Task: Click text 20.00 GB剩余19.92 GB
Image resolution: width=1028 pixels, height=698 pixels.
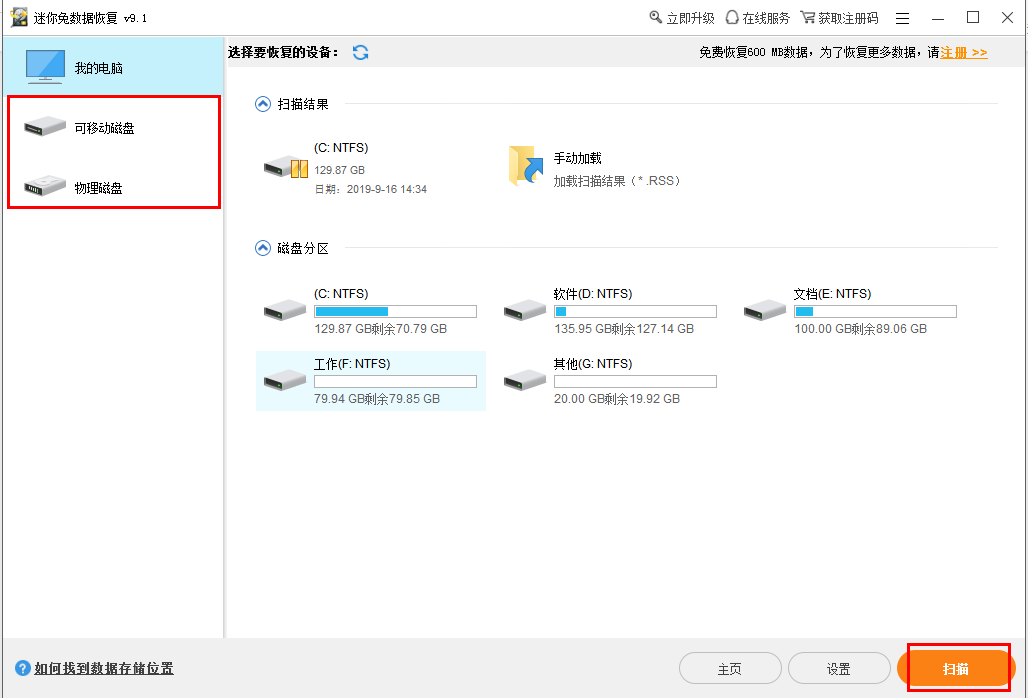Action: click(617, 399)
